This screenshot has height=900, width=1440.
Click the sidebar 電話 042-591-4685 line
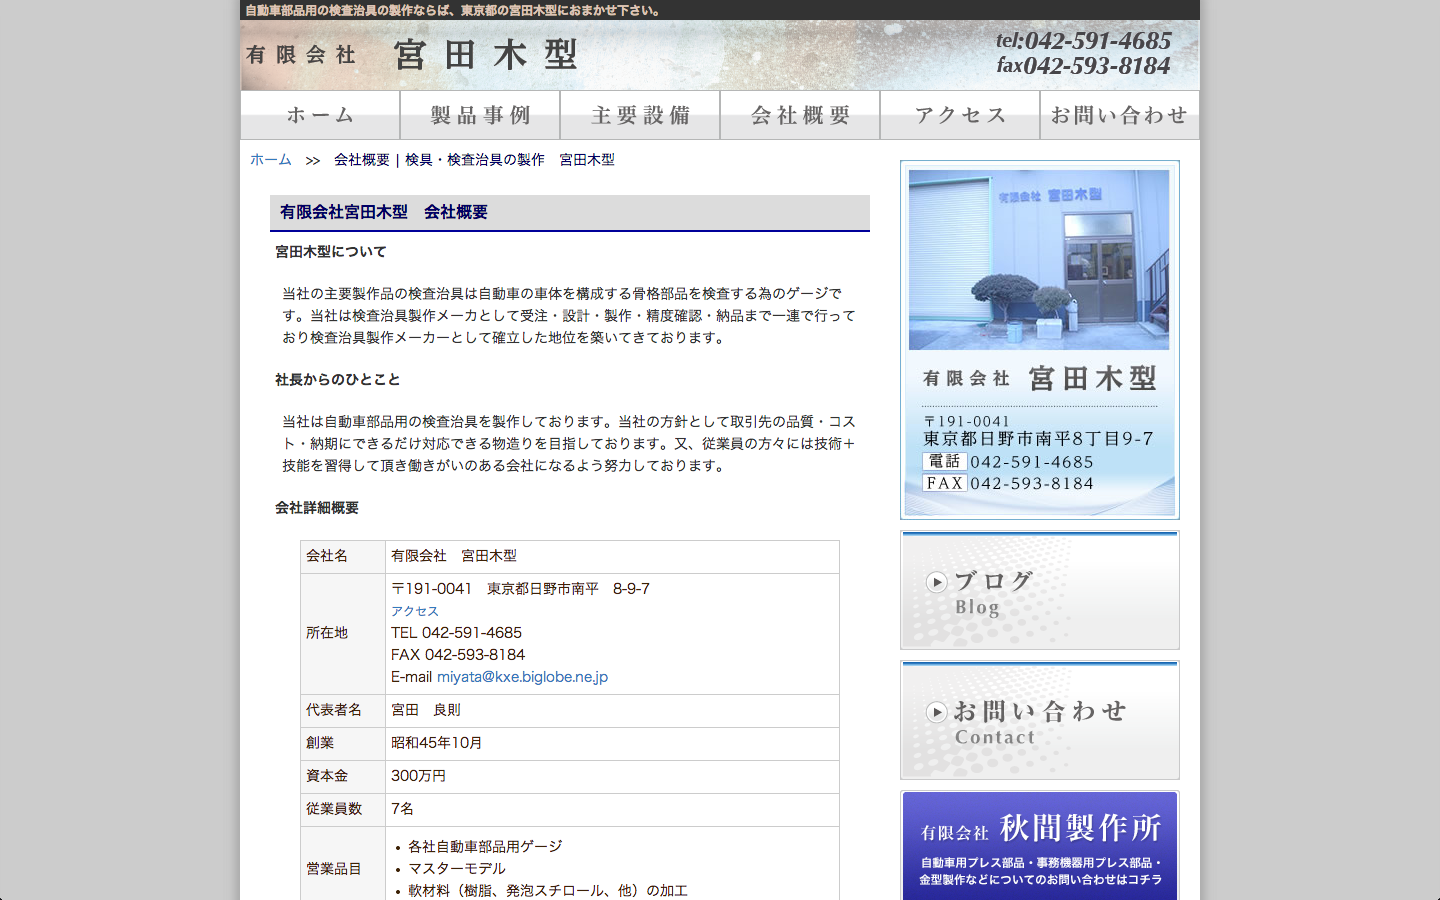pos(1008,462)
